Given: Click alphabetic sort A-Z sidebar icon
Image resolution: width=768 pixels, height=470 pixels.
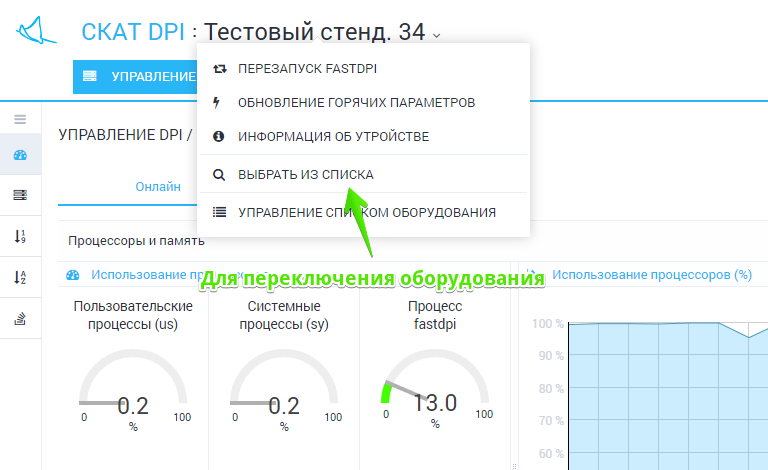Looking at the screenshot, I should [x=20, y=277].
